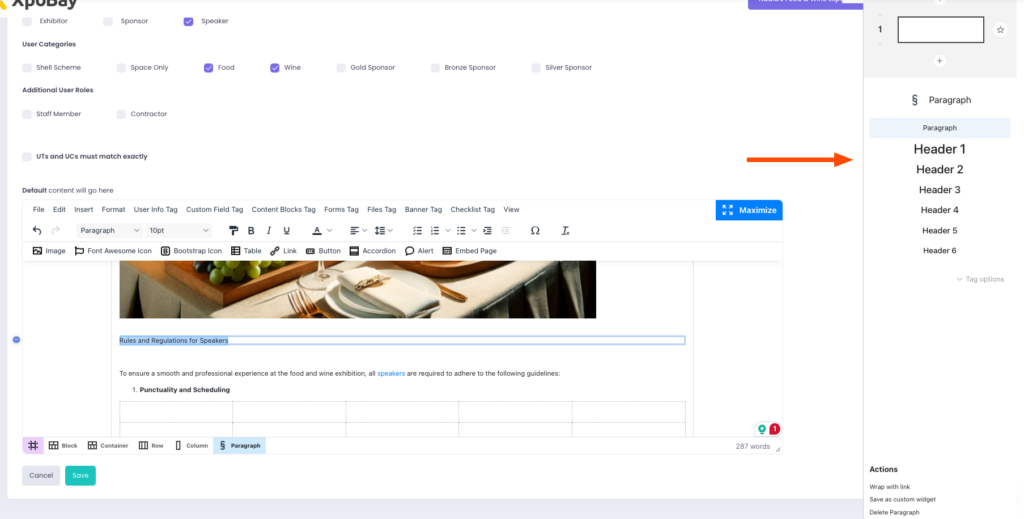Screen dimensions: 1024x519
Task: Enable the Gold Sponsor category checkbox
Action: pyautogui.click(x=341, y=68)
